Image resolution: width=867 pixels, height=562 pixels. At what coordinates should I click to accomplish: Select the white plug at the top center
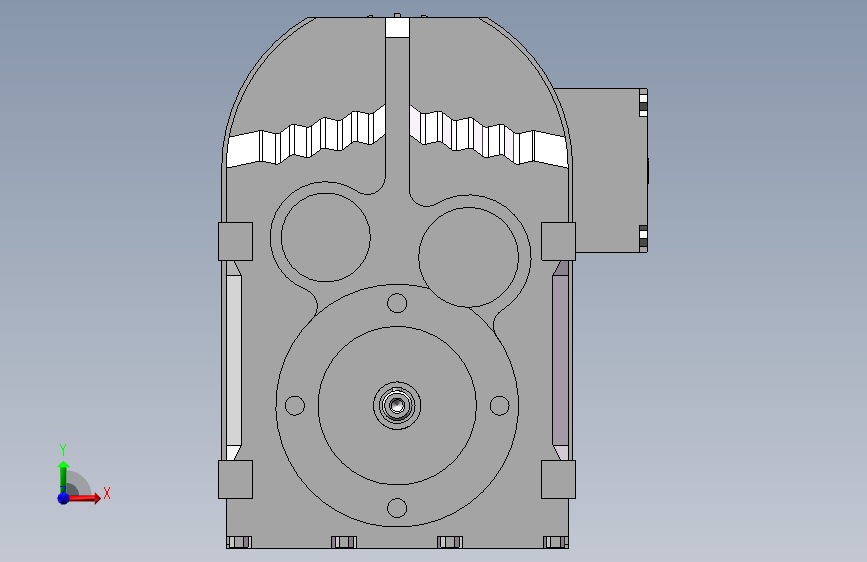tap(397, 27)
